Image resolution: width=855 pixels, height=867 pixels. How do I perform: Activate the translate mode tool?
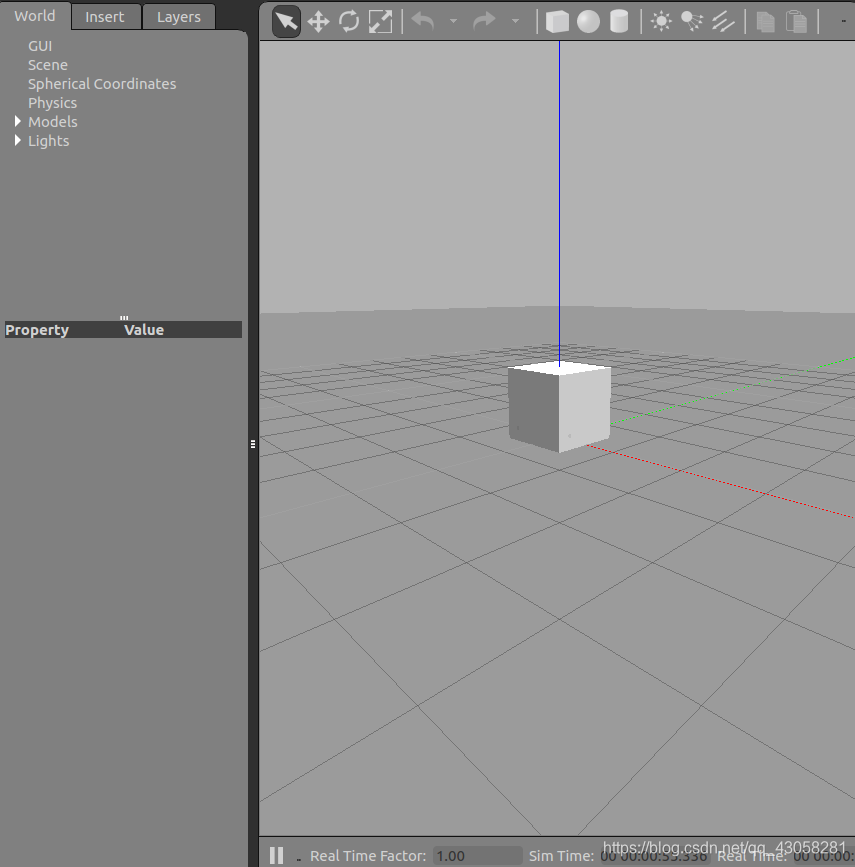318,22
